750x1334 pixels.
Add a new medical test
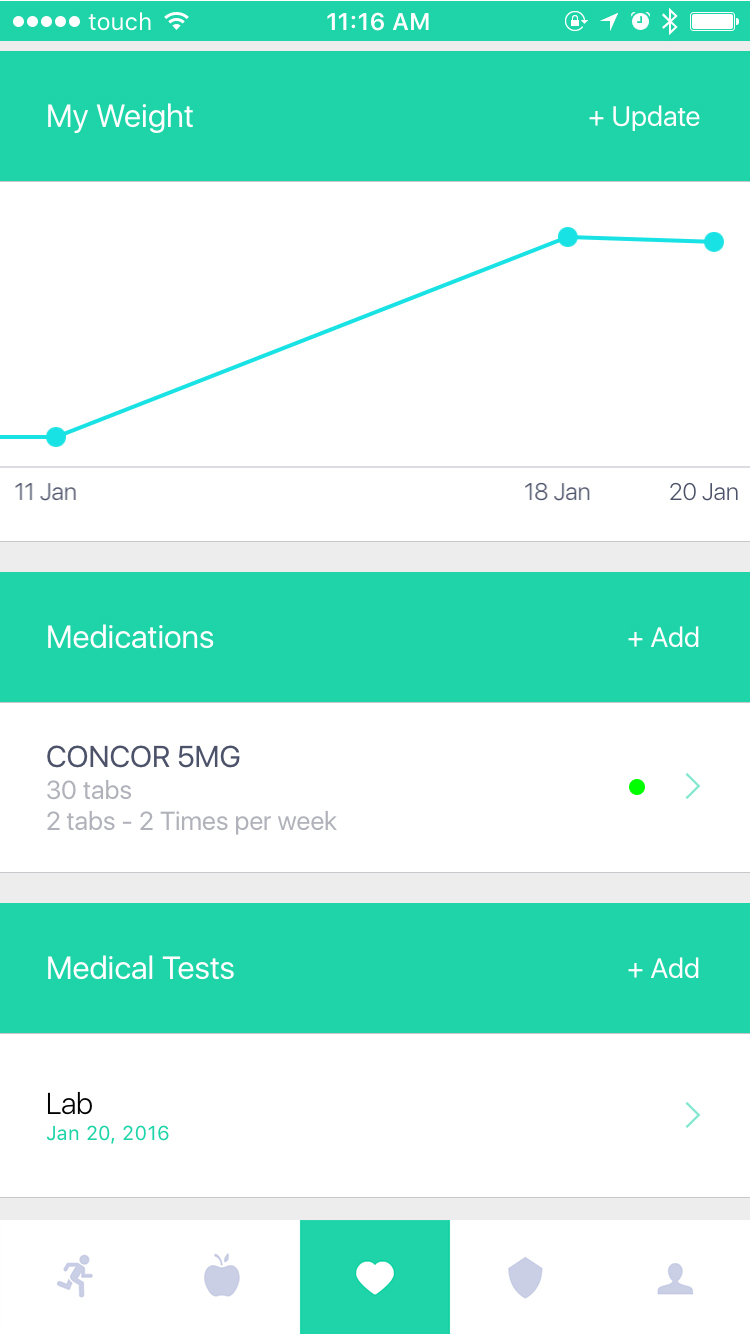point(663,969)
